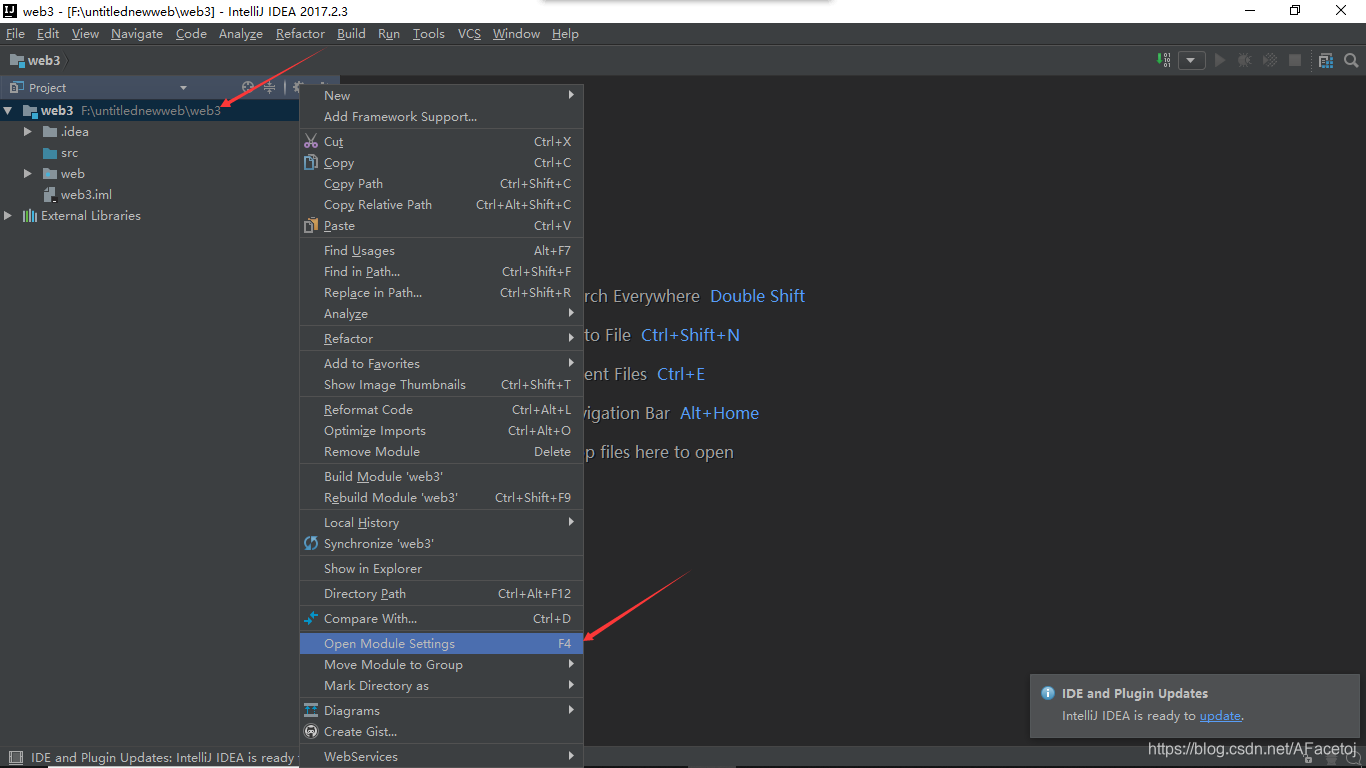Expand Local History submenu
Image resolution: width=1366 pixels, height=768 pixels.
tap(441, 523)
